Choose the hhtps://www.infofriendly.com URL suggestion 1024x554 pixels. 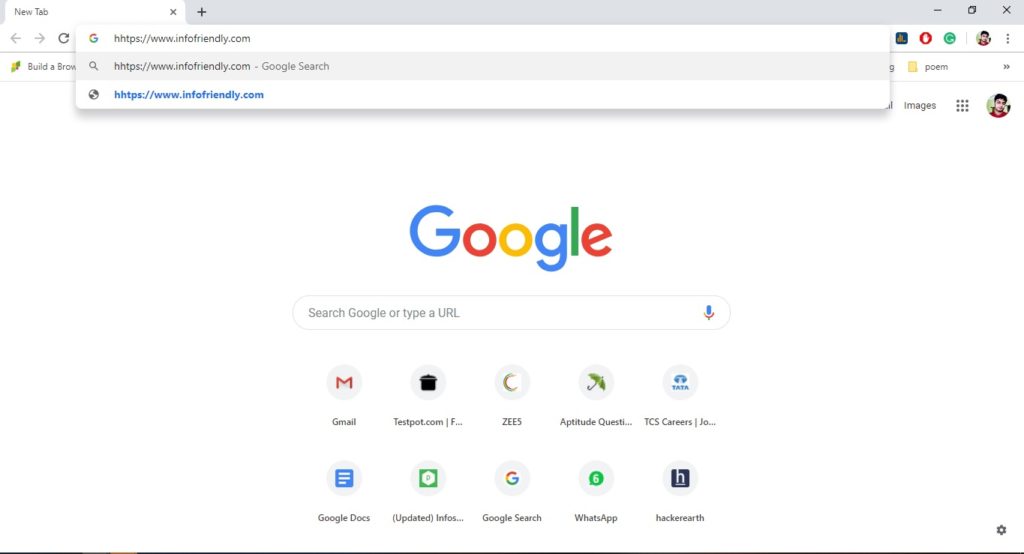pyautogui.click(x=483, y=95)
